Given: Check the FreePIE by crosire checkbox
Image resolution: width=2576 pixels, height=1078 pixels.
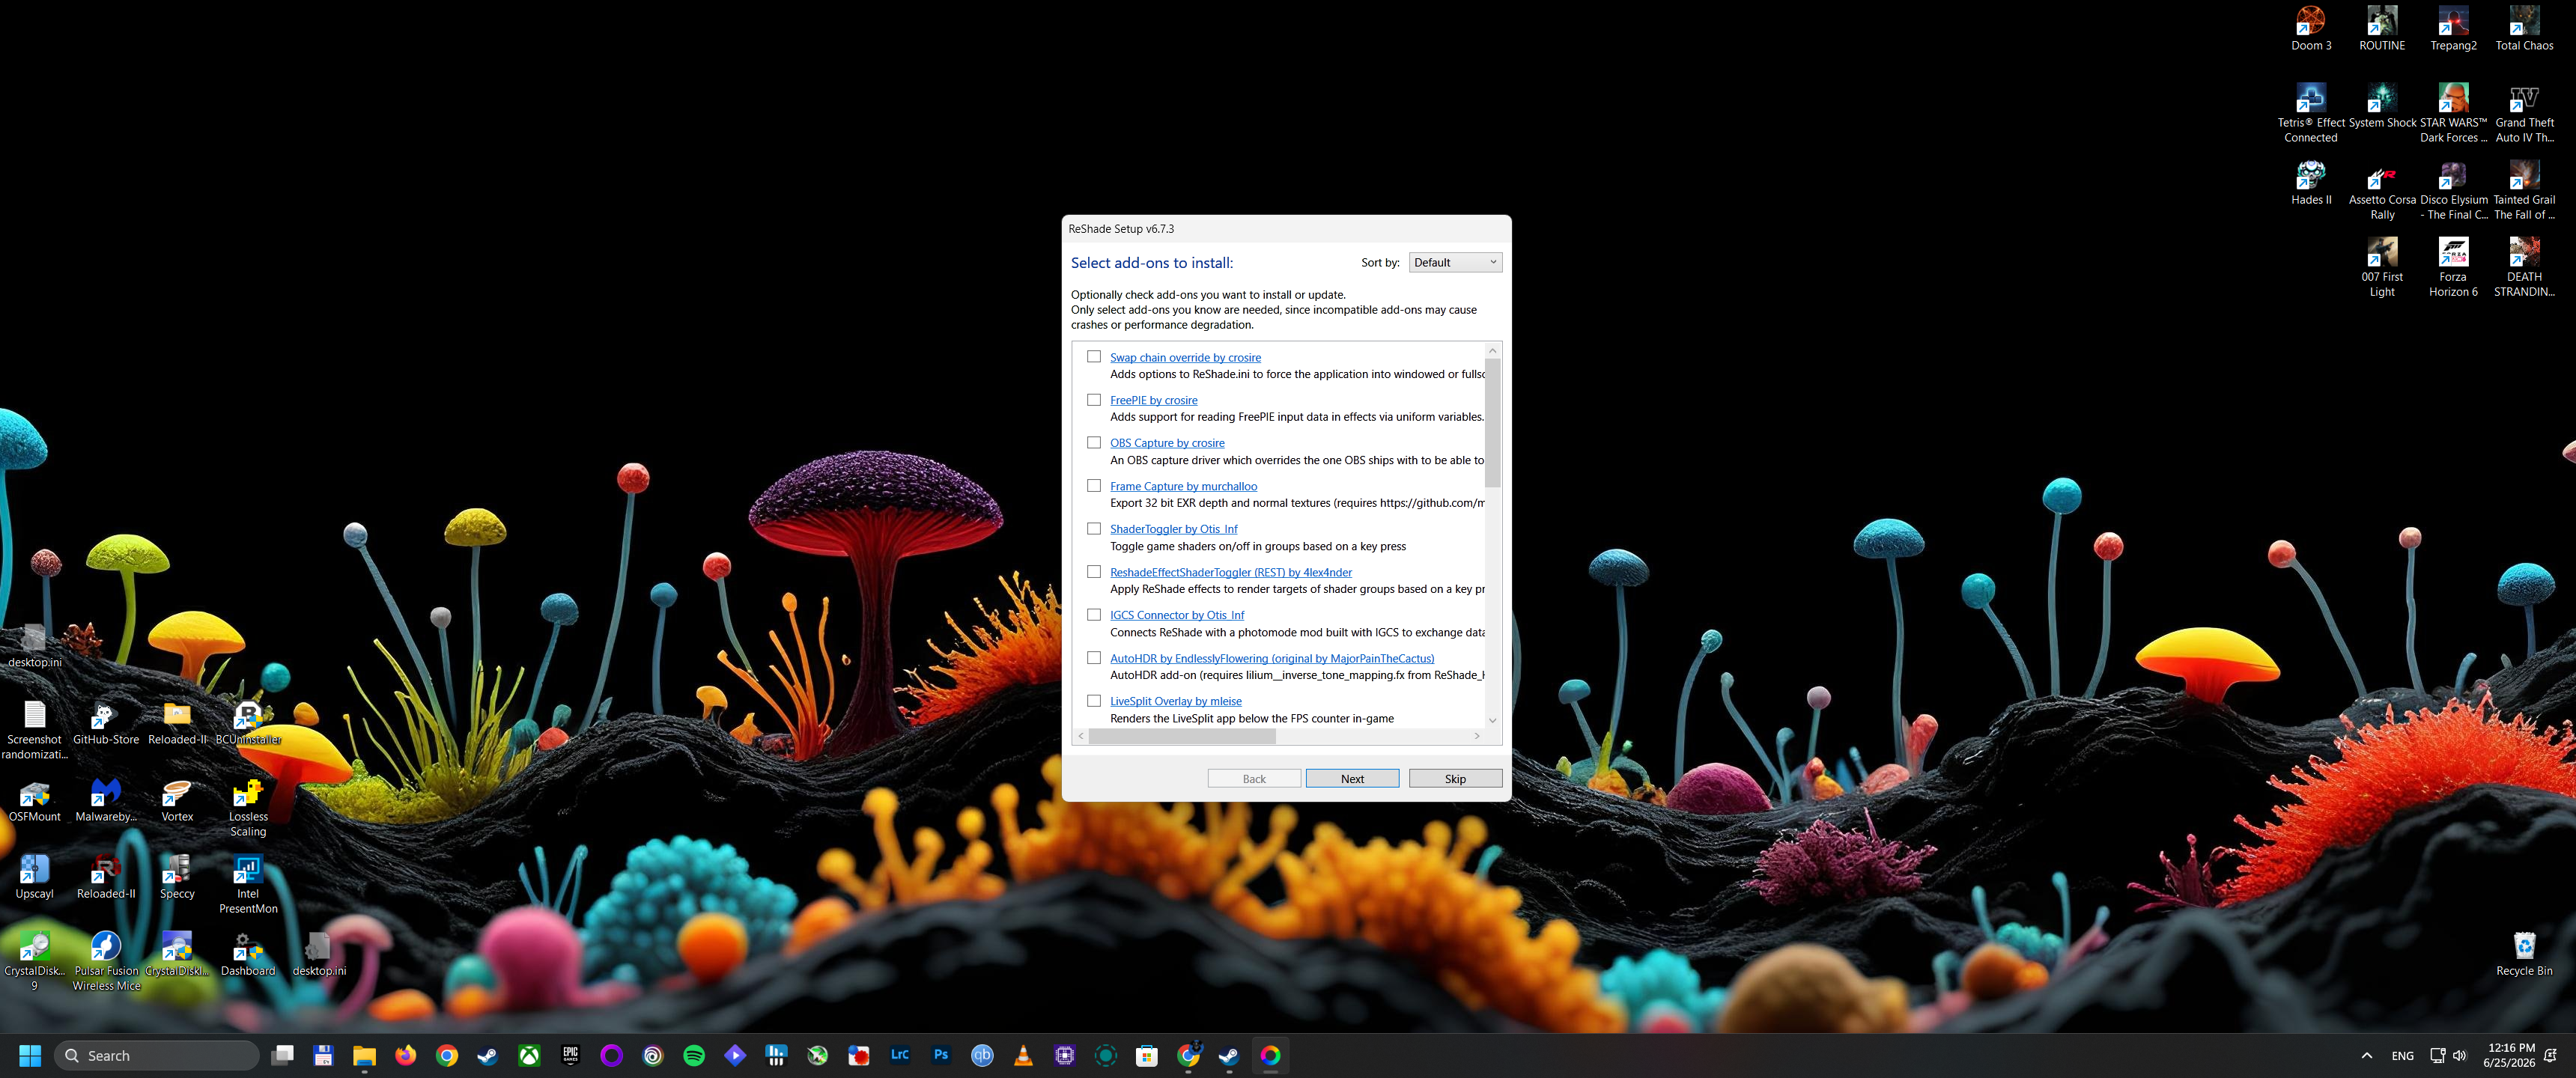Looking at the screenshot, I should pos(1094,400).
